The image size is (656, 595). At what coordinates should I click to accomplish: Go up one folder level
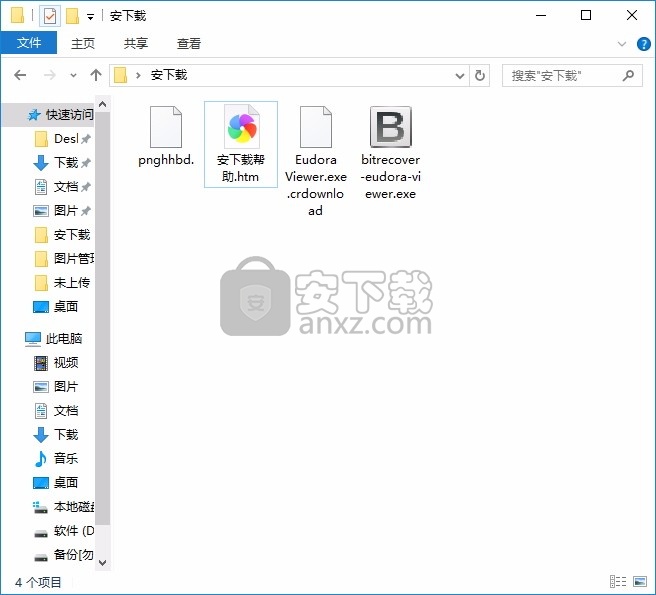point(96,75)
